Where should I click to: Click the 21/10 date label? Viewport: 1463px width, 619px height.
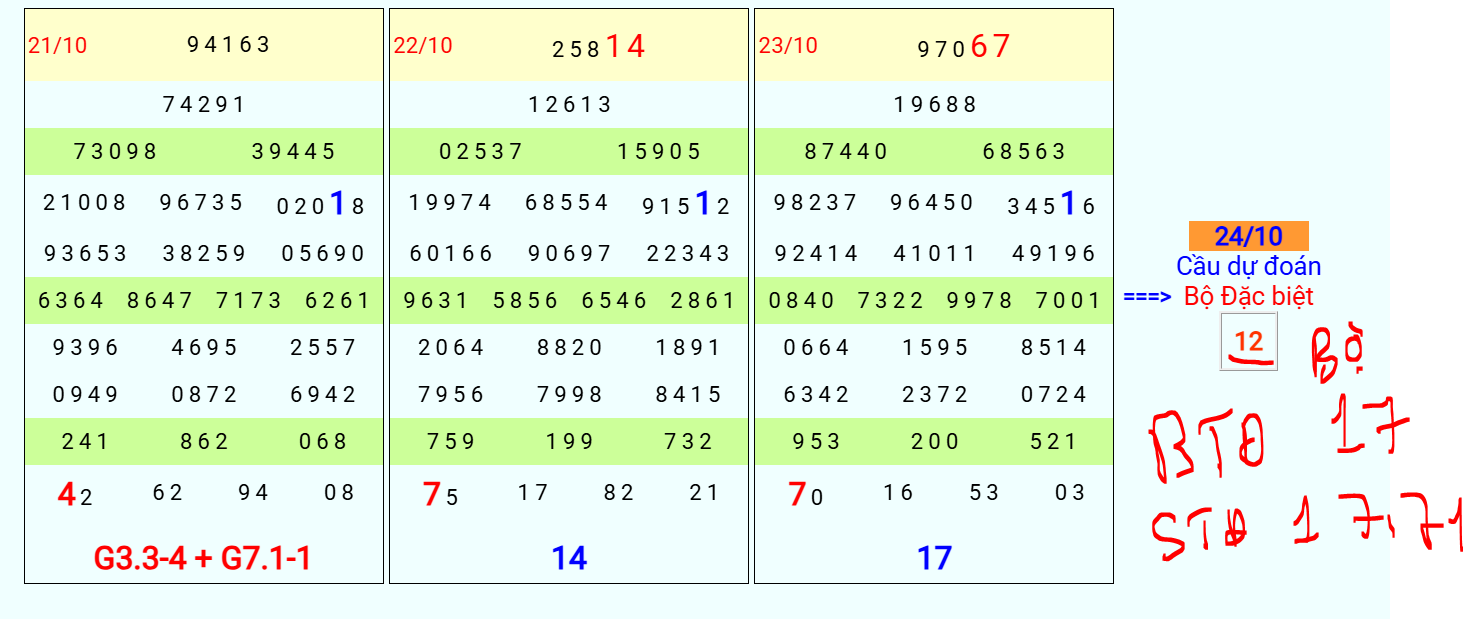[x=57, y=45]
